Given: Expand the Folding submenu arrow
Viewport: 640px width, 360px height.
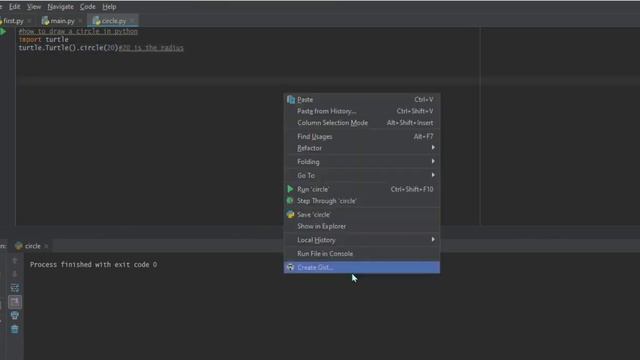Looking at the screenshot, I should click(x=433, y=162).
